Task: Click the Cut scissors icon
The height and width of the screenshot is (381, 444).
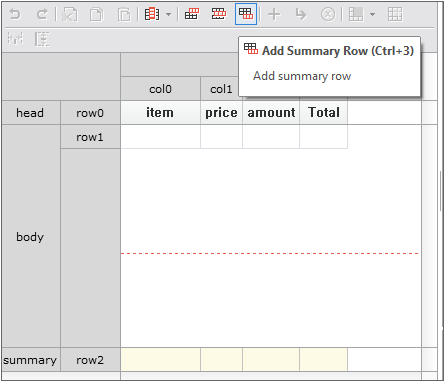Action: 70,14
